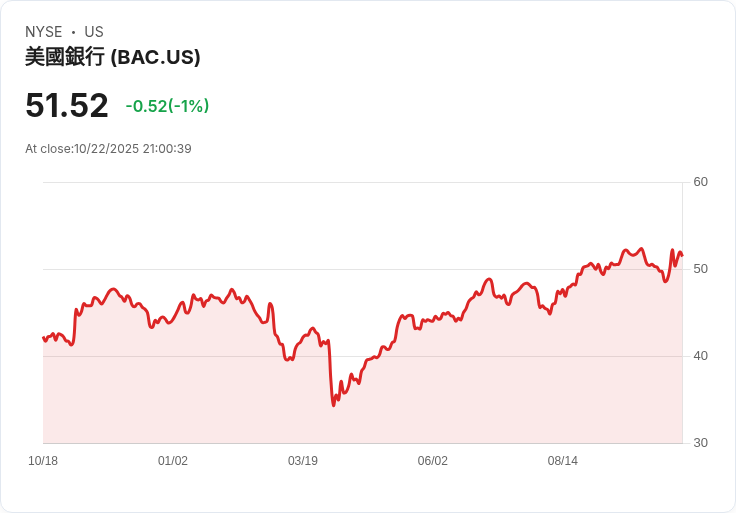The height and width of the screenshot is (513, 736).
Task: Click the green -0.52(-1%) change value
Action: click(167, 106)
